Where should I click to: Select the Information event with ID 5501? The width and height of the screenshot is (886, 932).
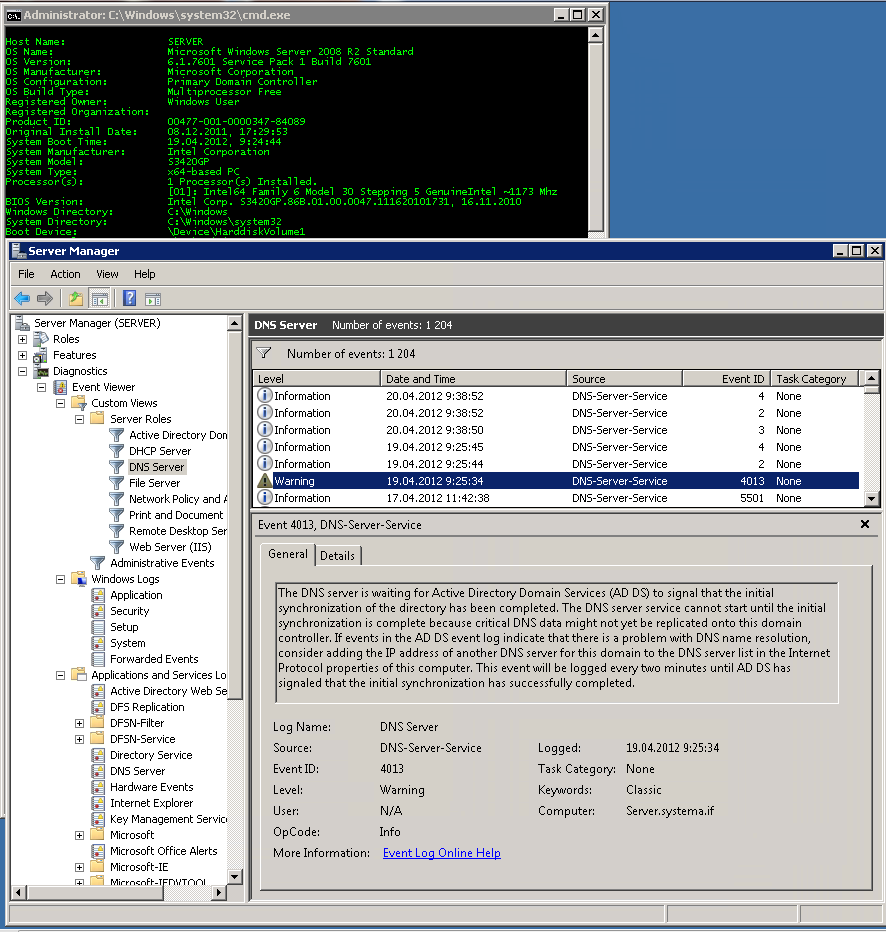point(556,498)
